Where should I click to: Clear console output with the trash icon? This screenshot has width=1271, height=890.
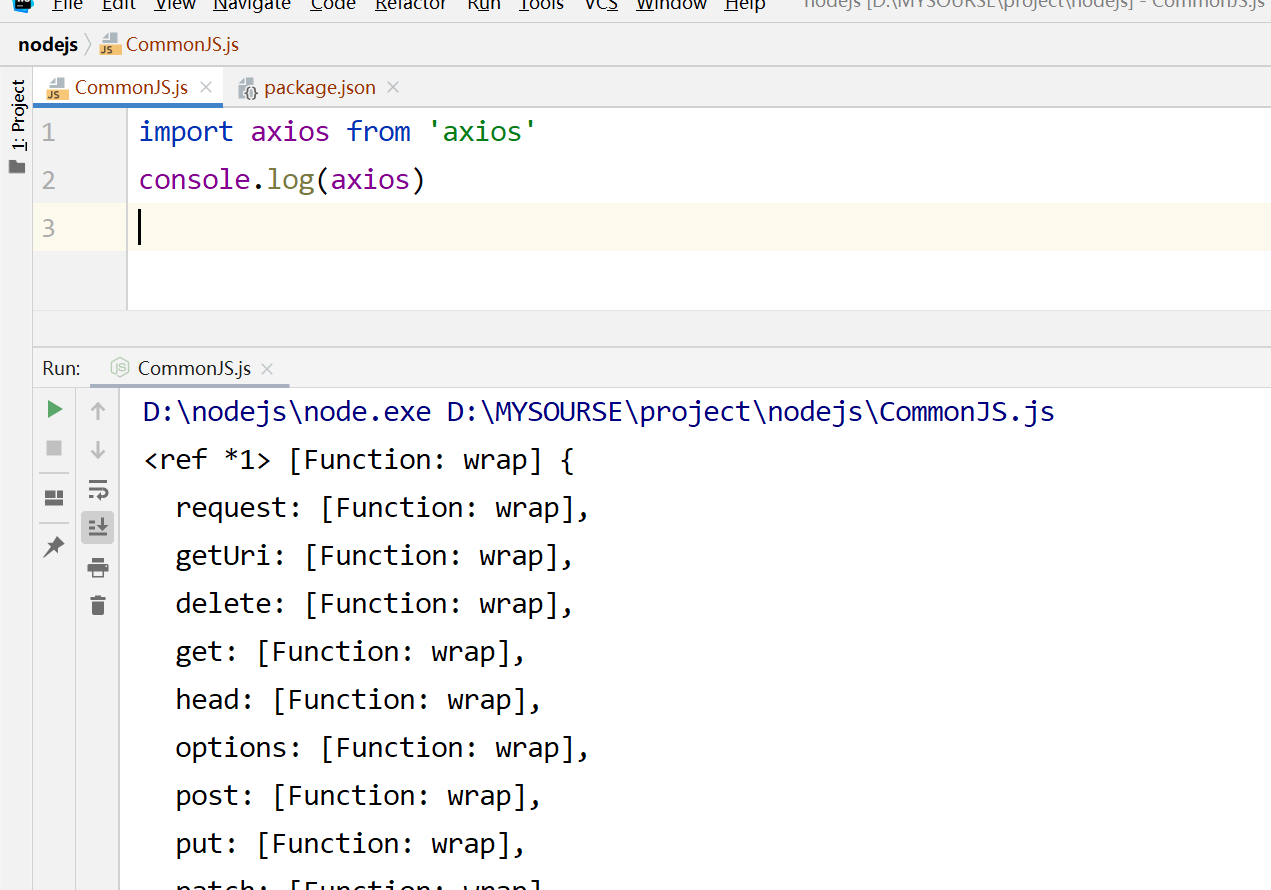pos(98,605)
